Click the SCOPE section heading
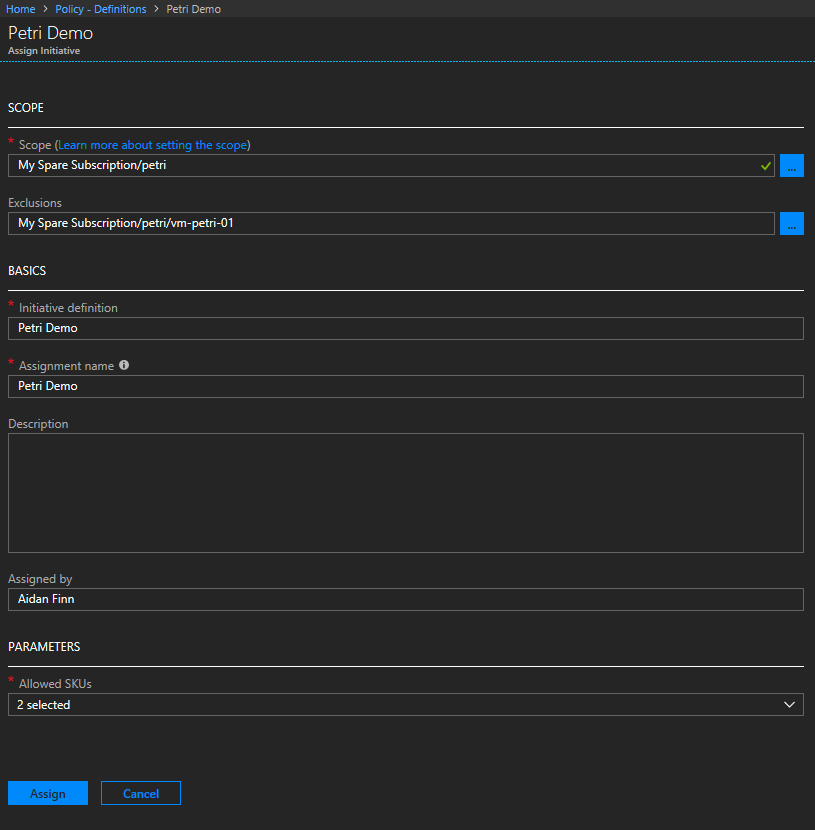 [25, 107]
